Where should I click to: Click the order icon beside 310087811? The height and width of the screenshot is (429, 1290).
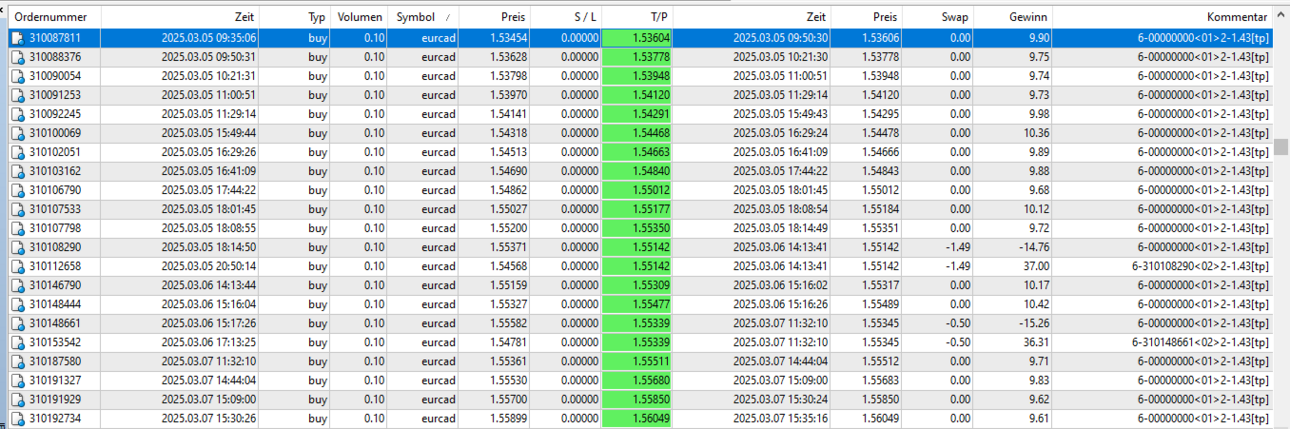17,38
